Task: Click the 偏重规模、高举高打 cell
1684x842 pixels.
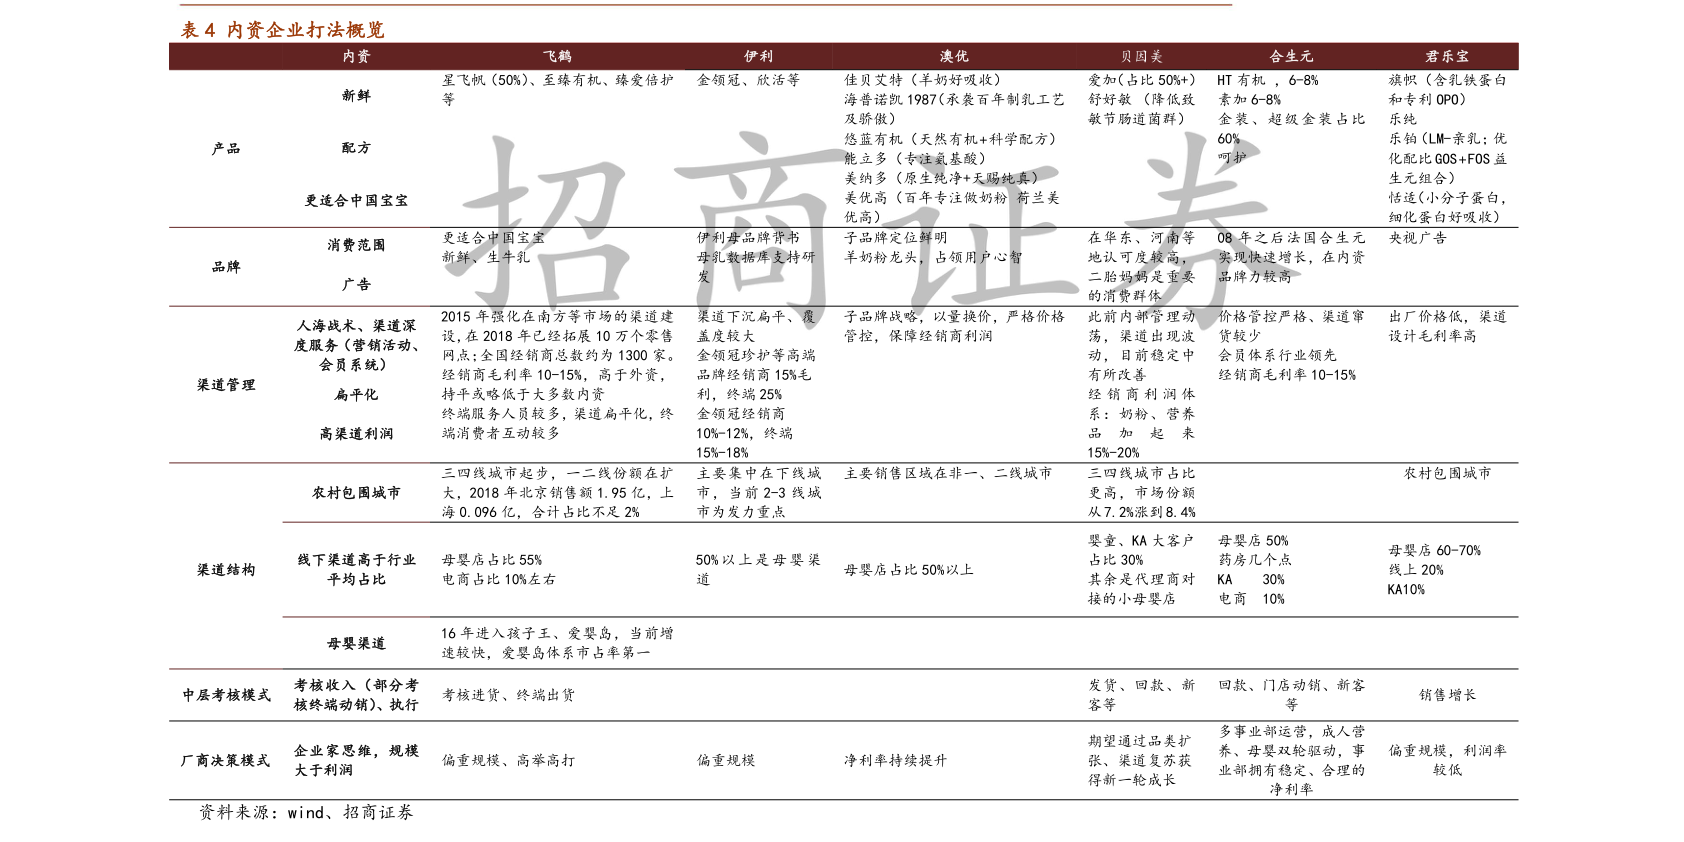Action: tap(508, 760)
